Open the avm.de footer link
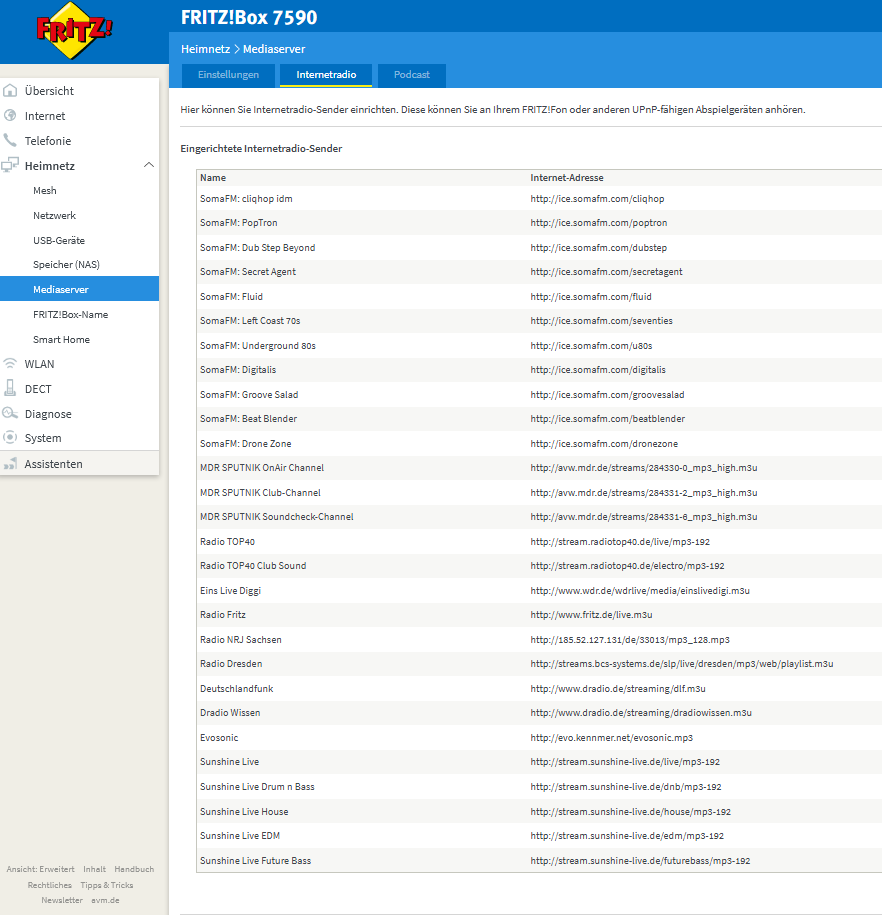This screenshot has width=882, height=915. coord(105,900)
